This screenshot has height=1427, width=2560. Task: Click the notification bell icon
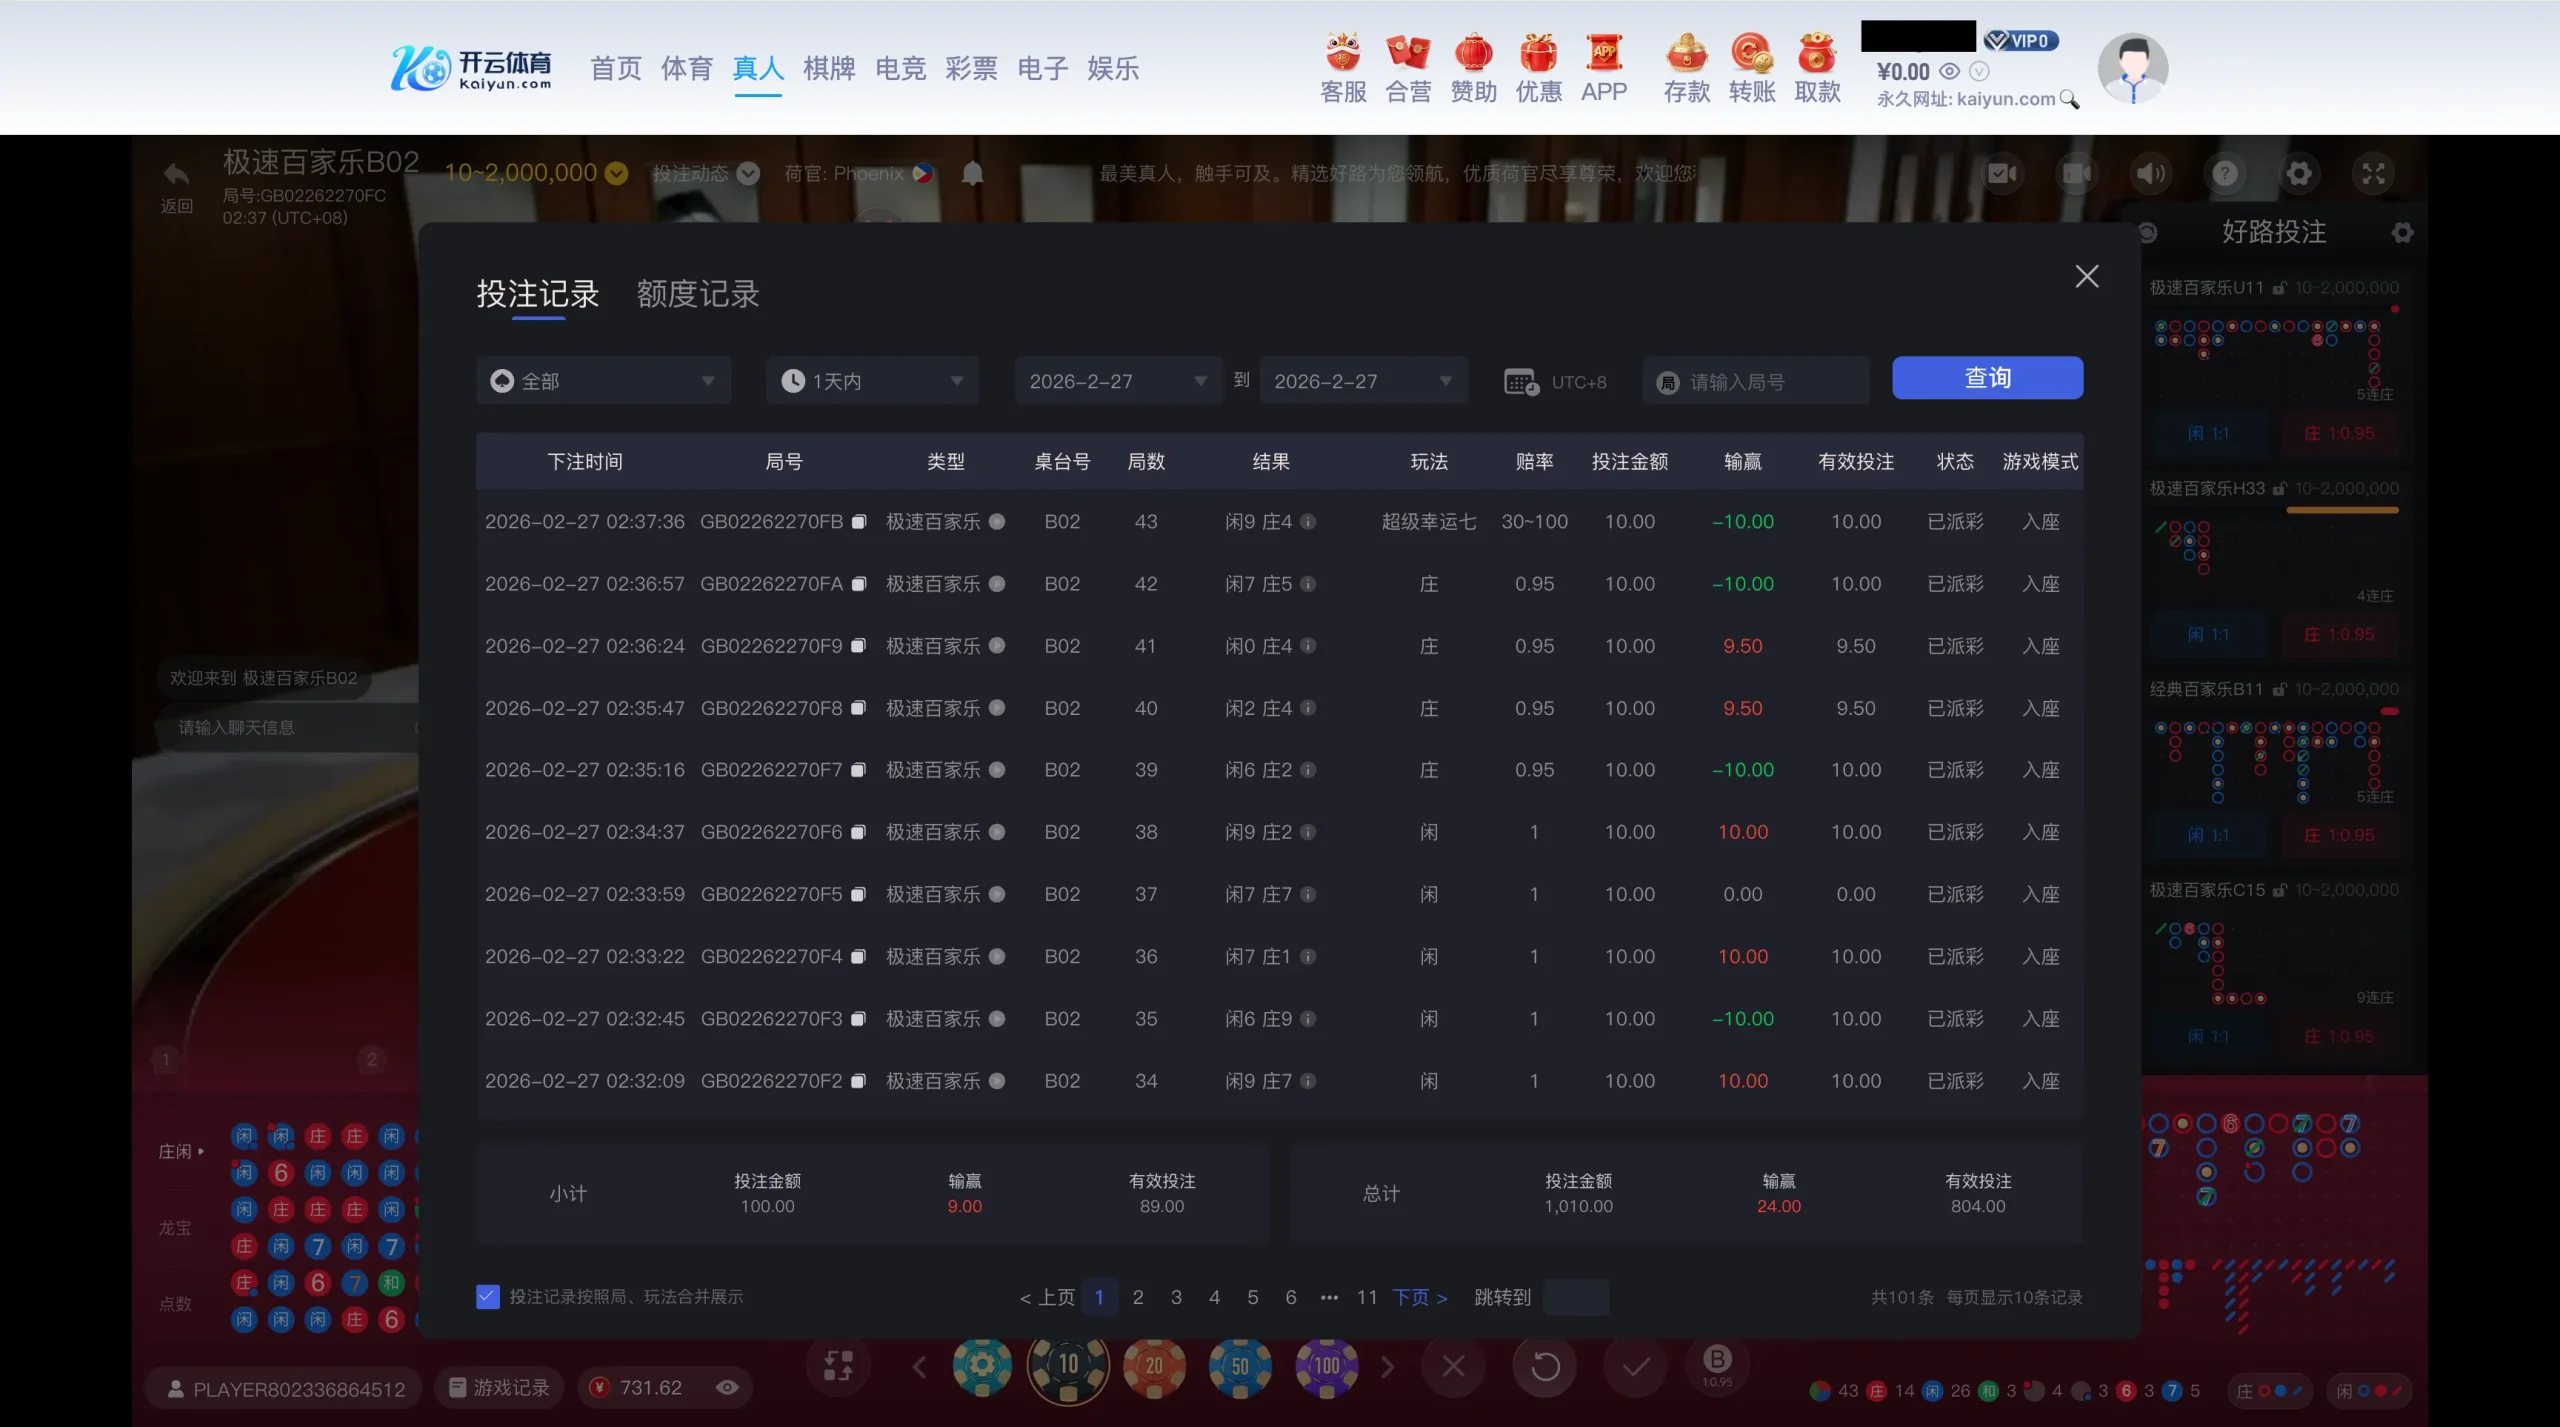(972, 174)
